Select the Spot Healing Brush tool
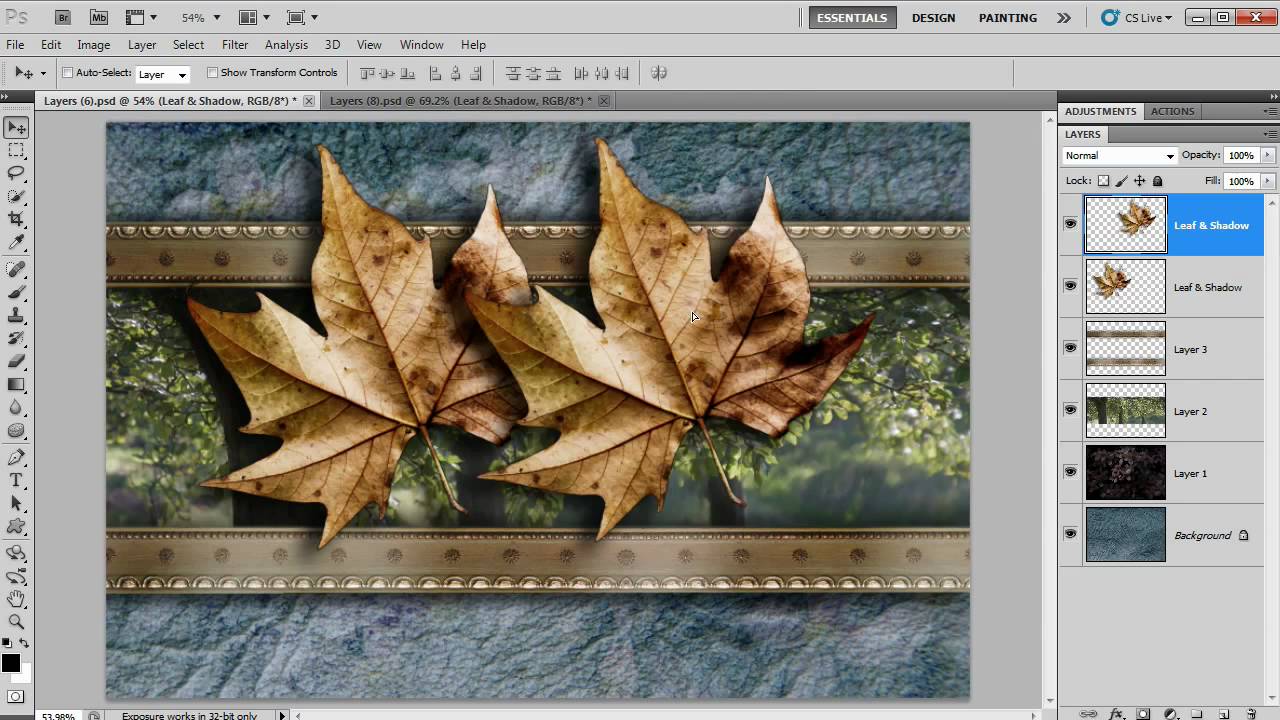This screenshot has height=720, width=1280. pos(16,270)
